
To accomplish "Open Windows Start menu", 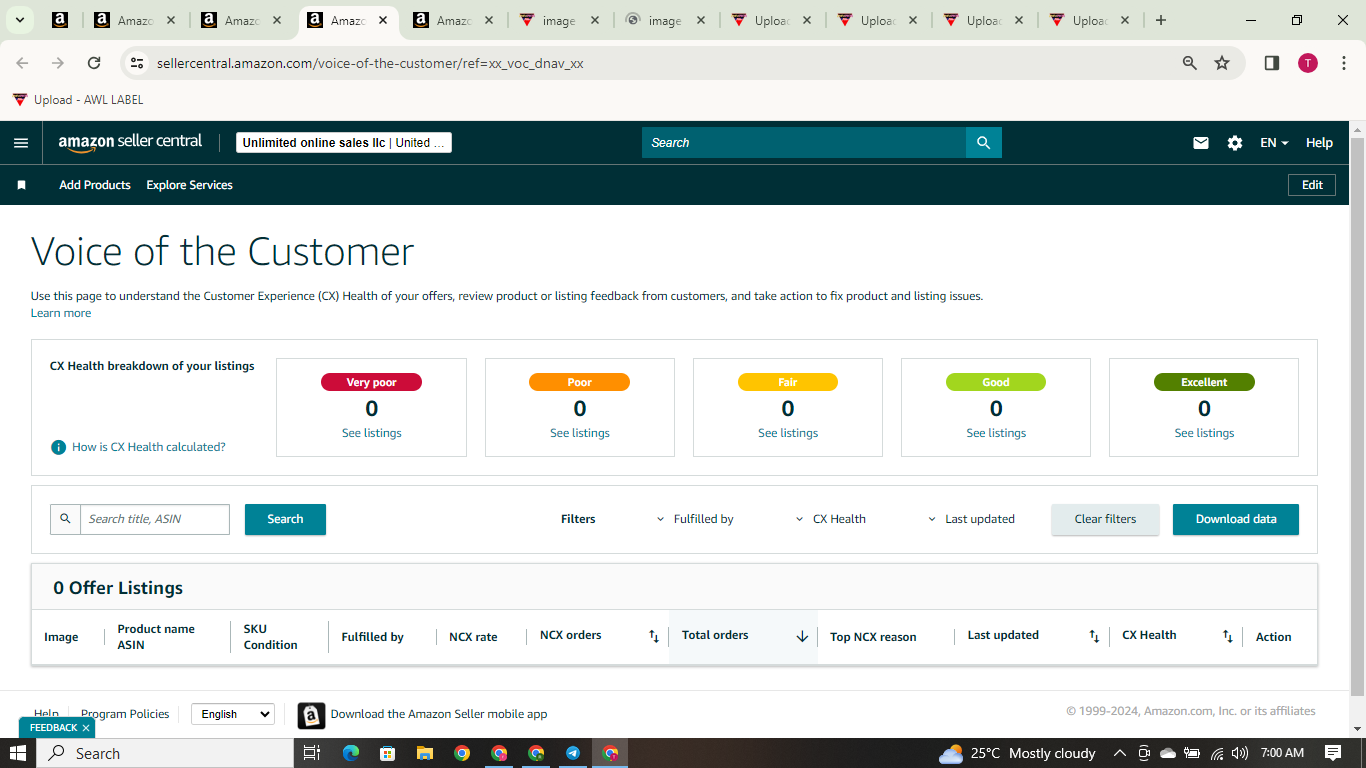I will pos(18,753).
